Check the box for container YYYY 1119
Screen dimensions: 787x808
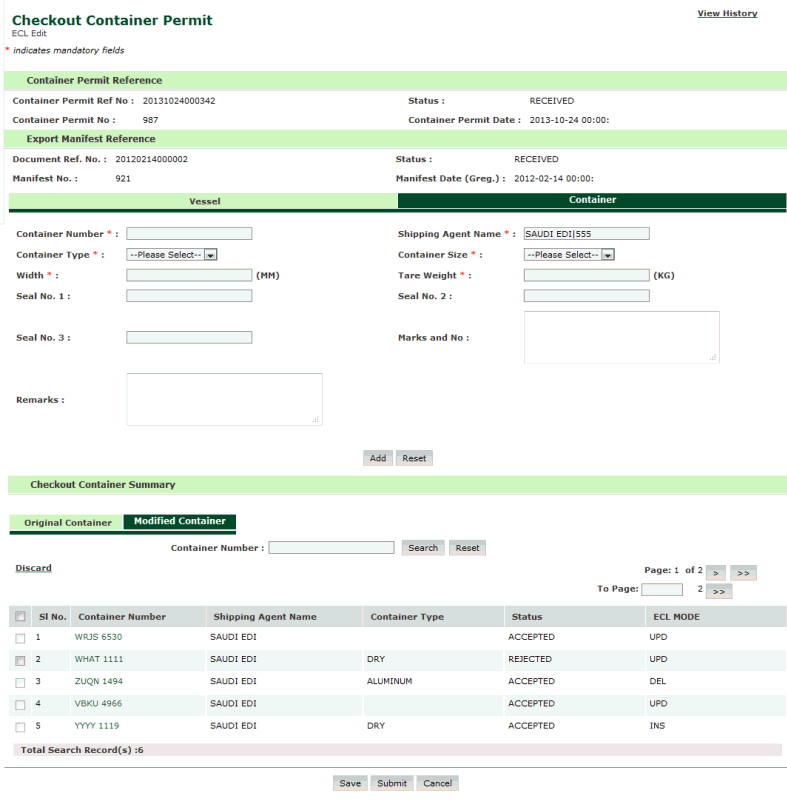pyautogui.click(x=20, y=727)
